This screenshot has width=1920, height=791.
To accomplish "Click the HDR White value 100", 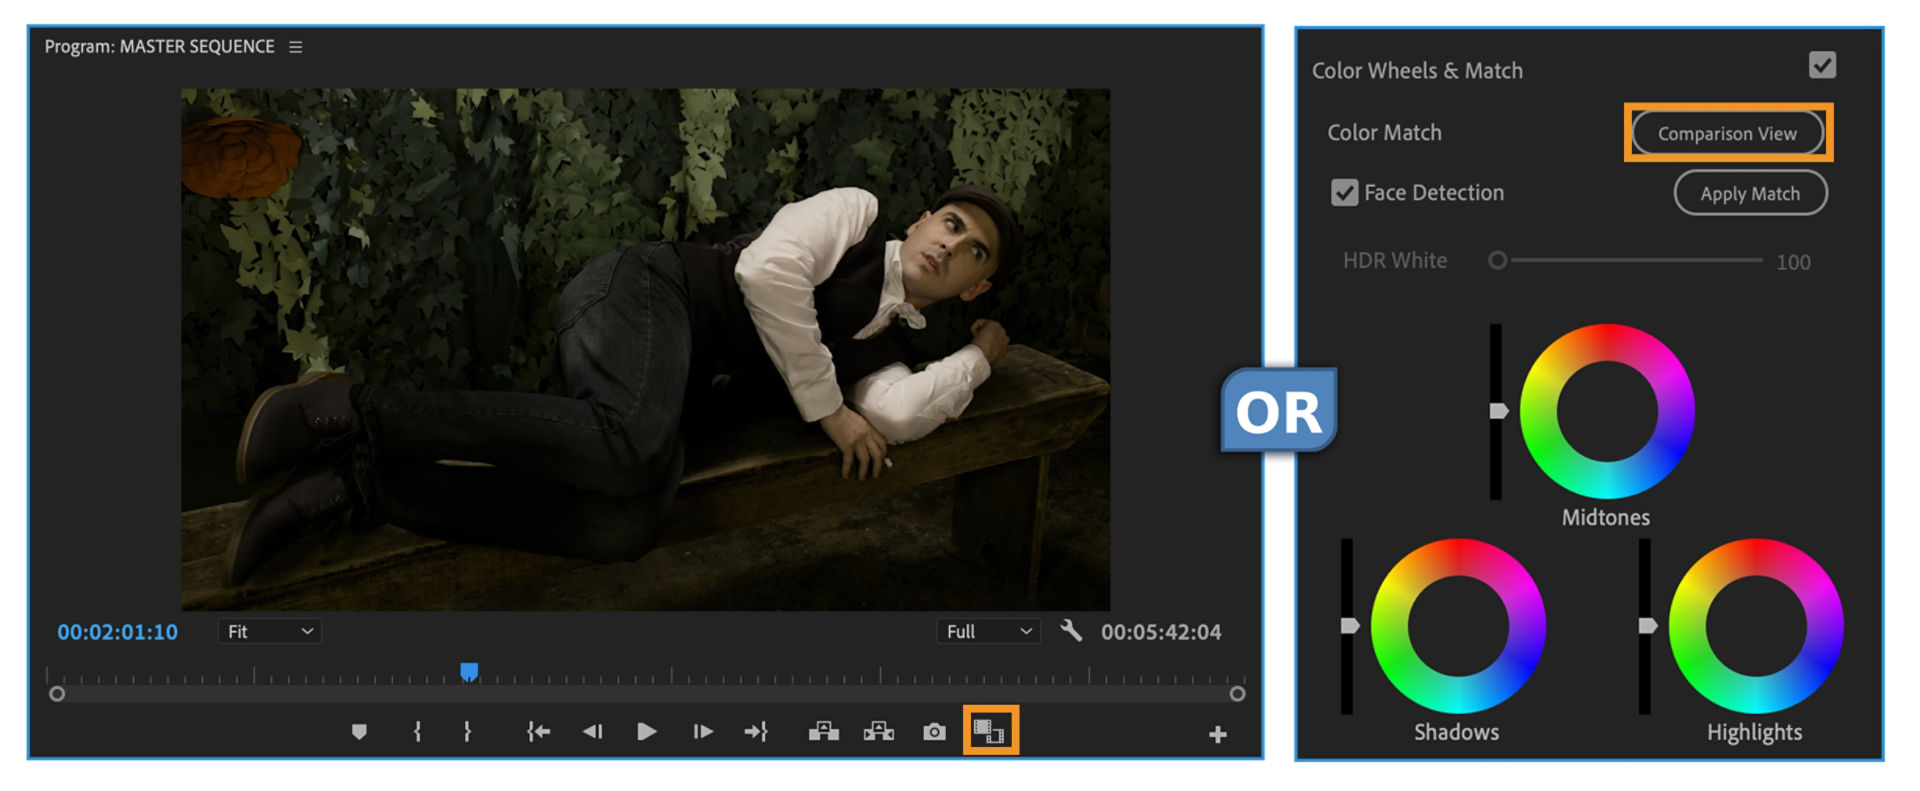I will [x=1793, y=262].
